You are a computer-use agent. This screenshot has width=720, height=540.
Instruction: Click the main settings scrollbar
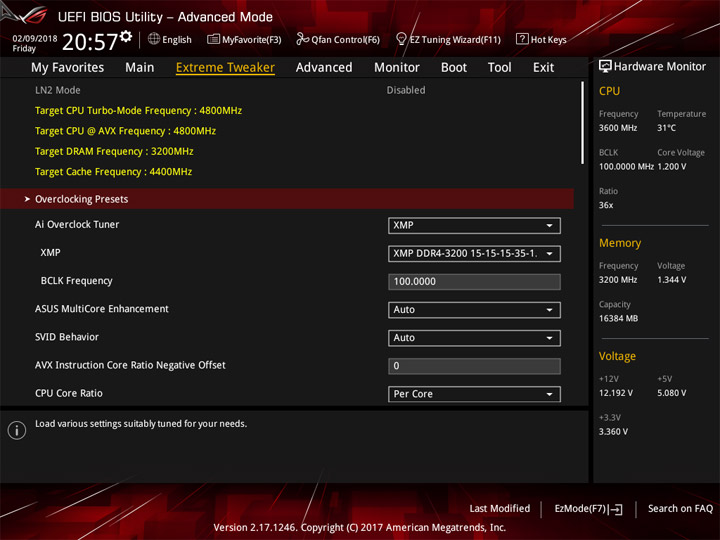[x=583, y=123]
